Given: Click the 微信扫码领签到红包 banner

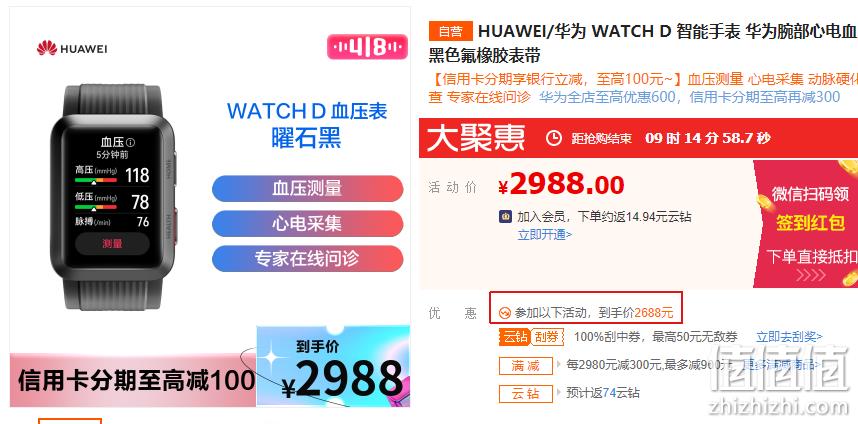Looking at the screenshot, I should 805,223.
